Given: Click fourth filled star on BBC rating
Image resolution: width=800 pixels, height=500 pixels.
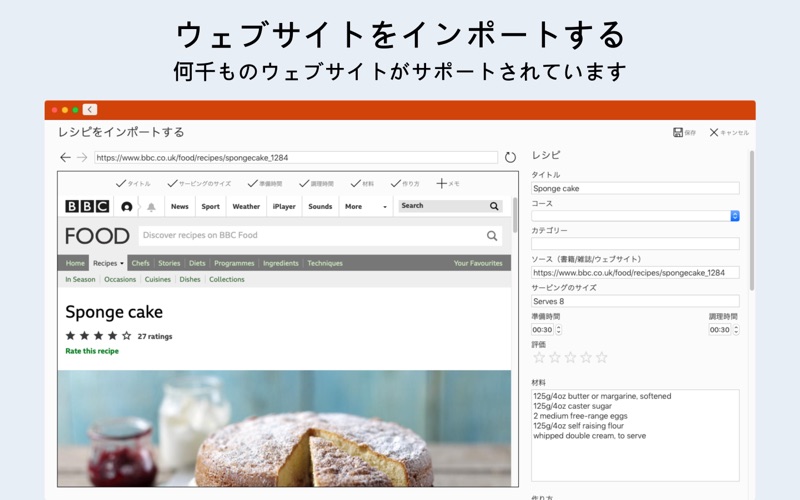Looking at the screenshot, I should tap(112, 336).
